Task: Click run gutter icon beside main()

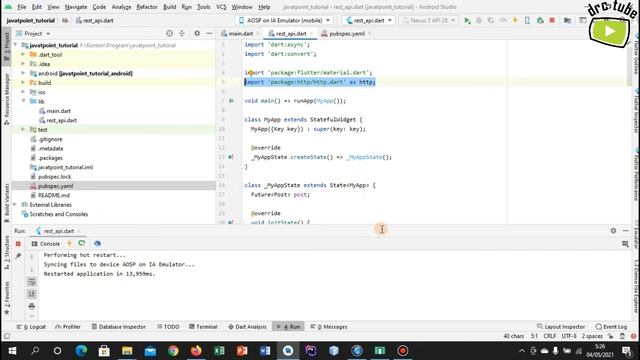Action: (231, 101)
